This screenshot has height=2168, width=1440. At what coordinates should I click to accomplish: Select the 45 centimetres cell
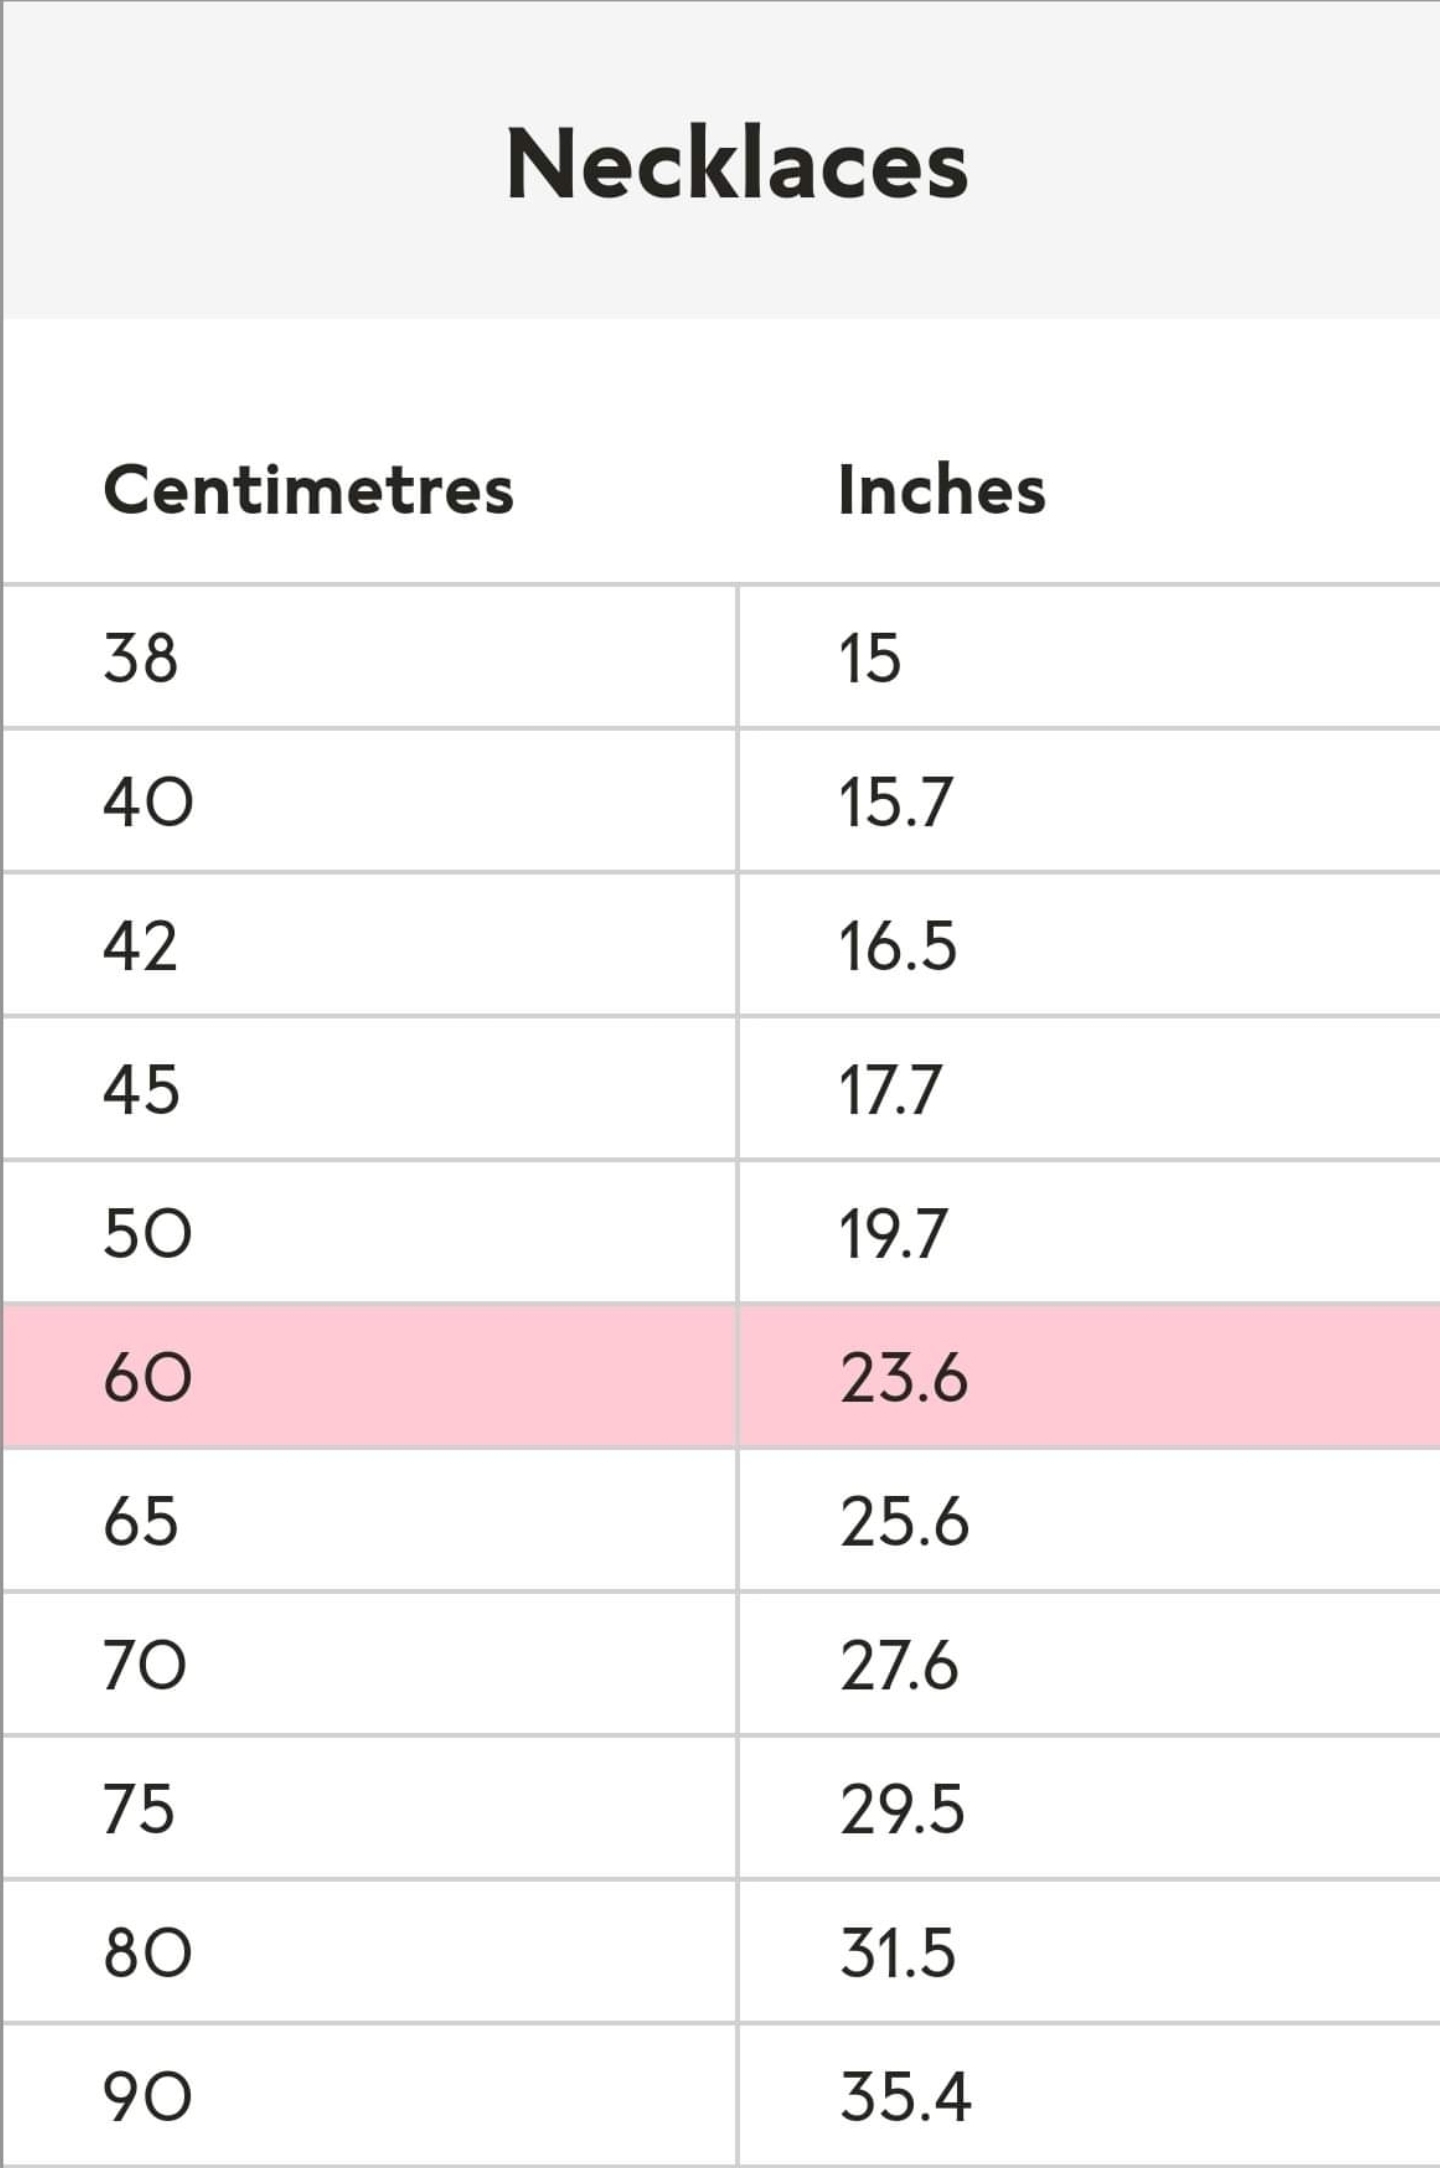pos(141,1090)
